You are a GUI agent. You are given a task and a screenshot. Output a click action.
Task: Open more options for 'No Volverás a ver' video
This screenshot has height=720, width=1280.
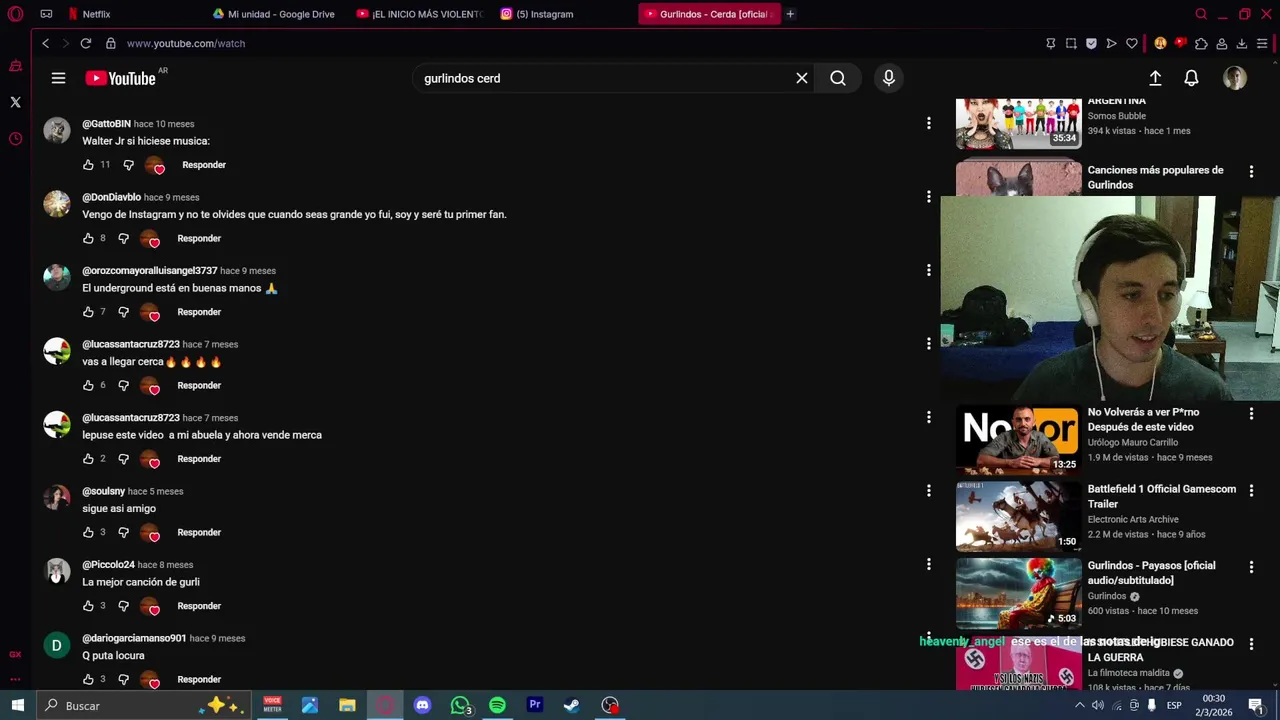(1251, 413)
